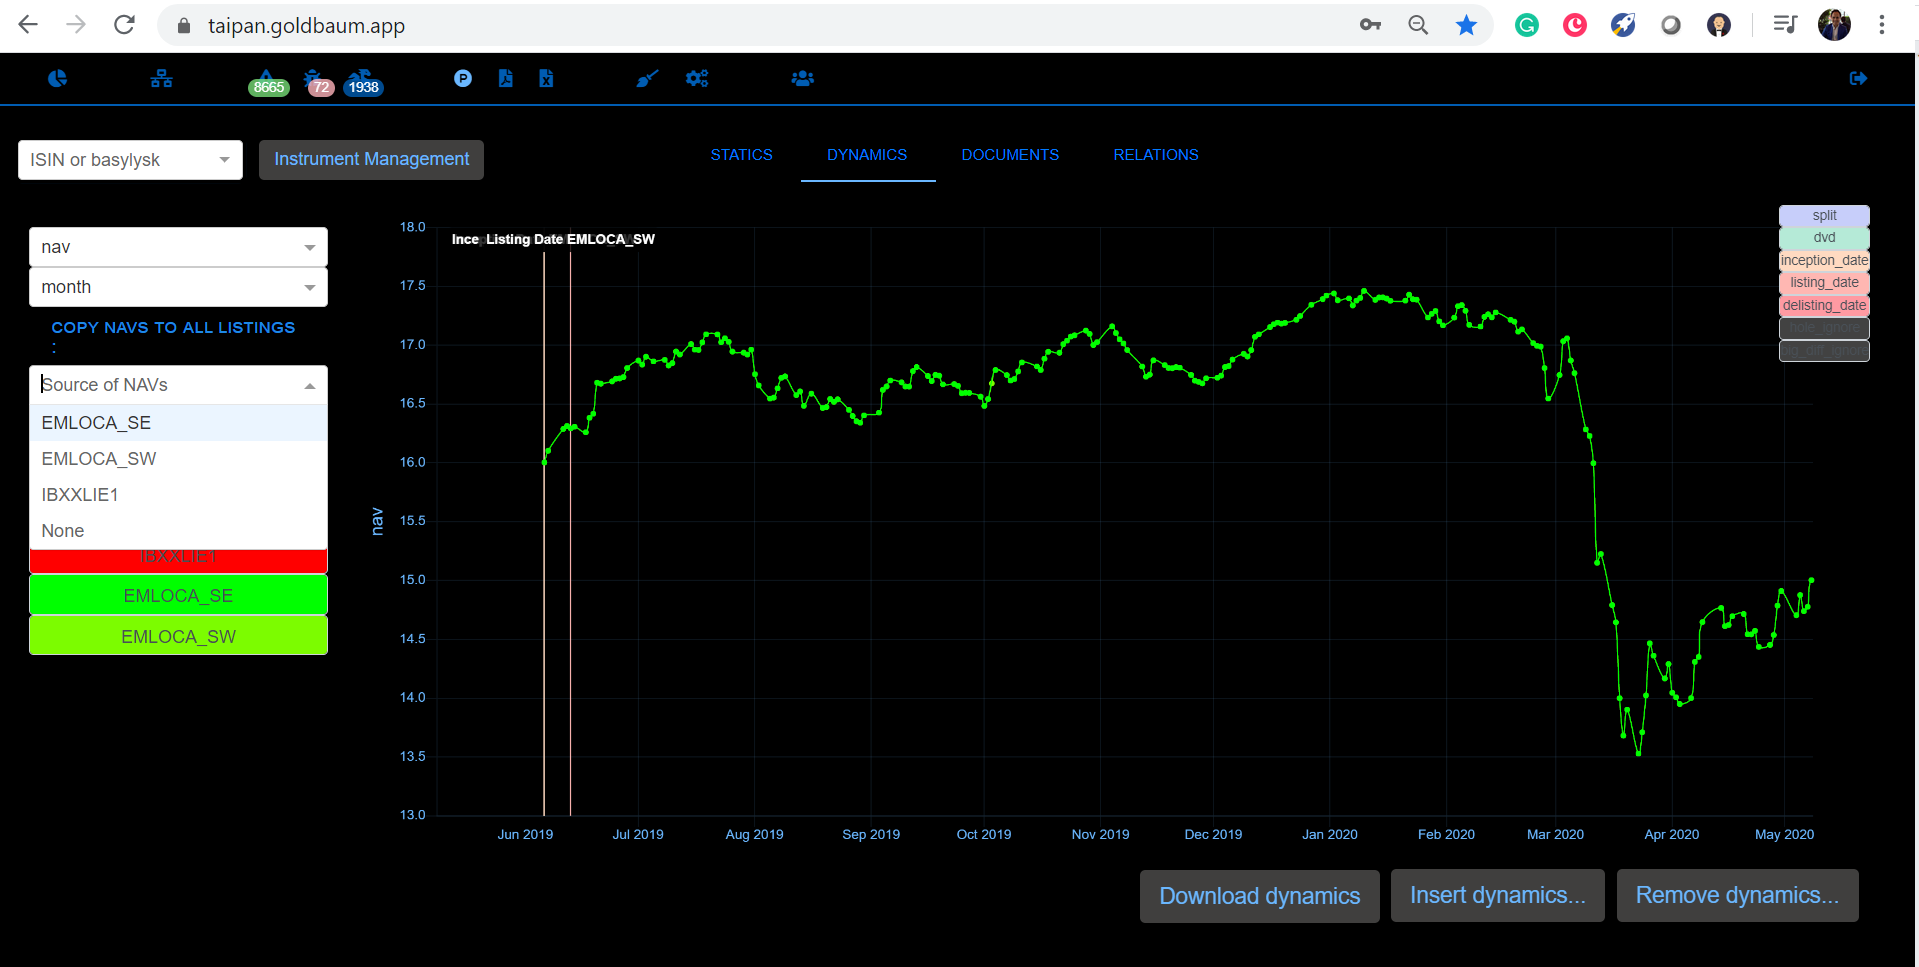Toggle the listing_date legend
Image resolution: width=1919 pixels, height=967 pixels.
tap(1824, 283)
